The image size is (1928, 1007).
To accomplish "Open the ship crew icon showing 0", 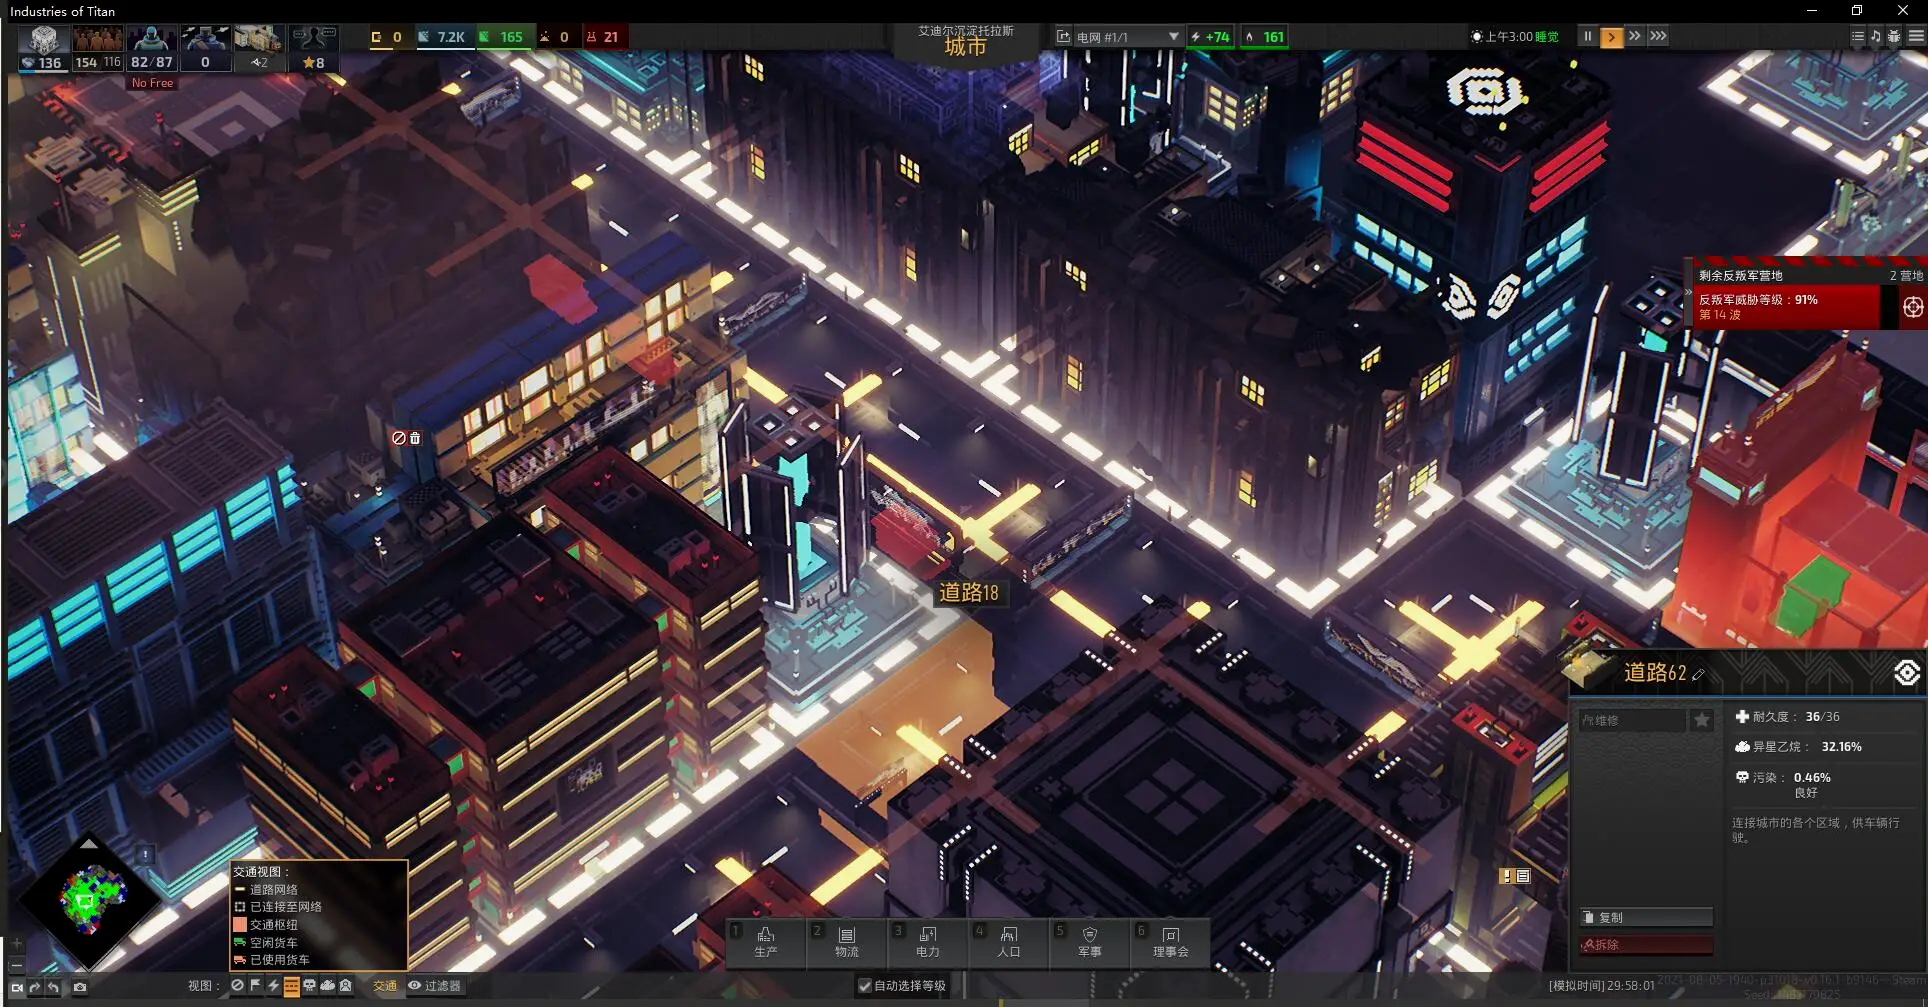I will point(205,47).
